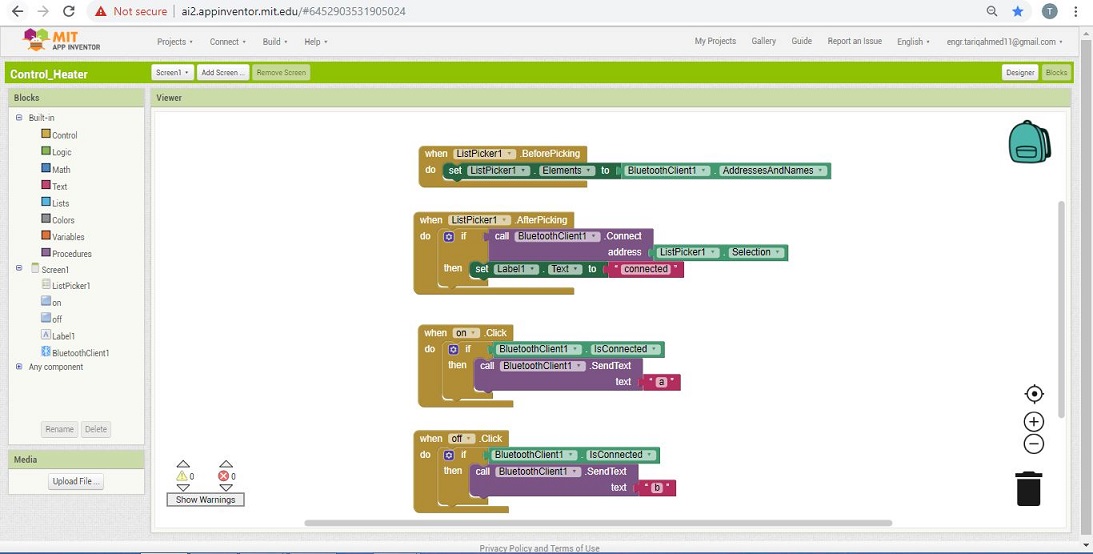
Task: Click the MIT App Inventor logo
Action: coord(61,40)
